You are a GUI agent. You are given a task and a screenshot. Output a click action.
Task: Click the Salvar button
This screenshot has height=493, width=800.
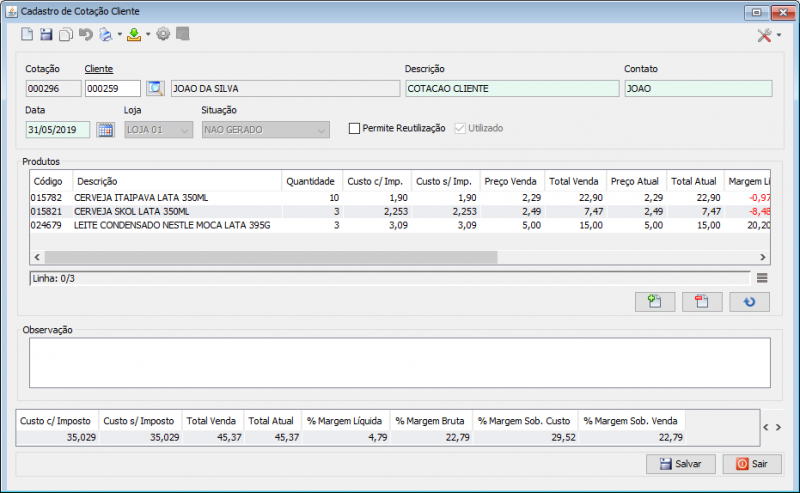(681, 464)
